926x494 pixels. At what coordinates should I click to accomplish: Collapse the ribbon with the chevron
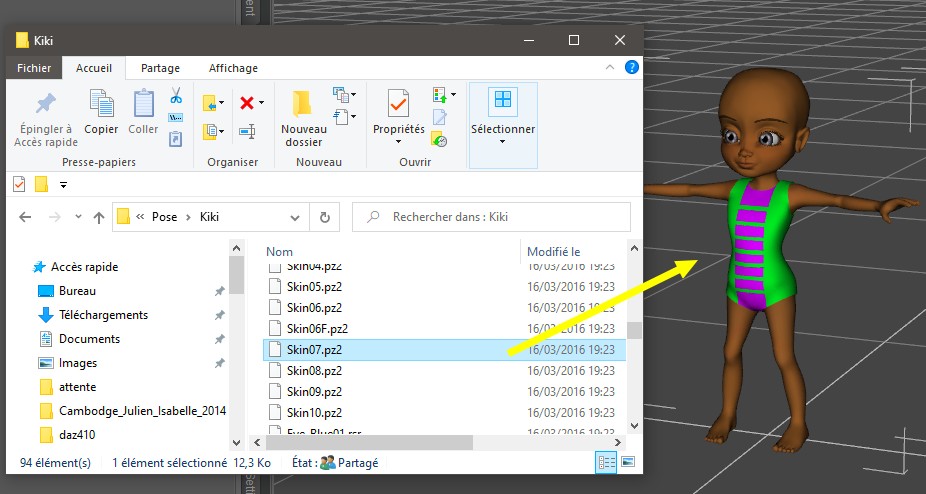(610, 67)
